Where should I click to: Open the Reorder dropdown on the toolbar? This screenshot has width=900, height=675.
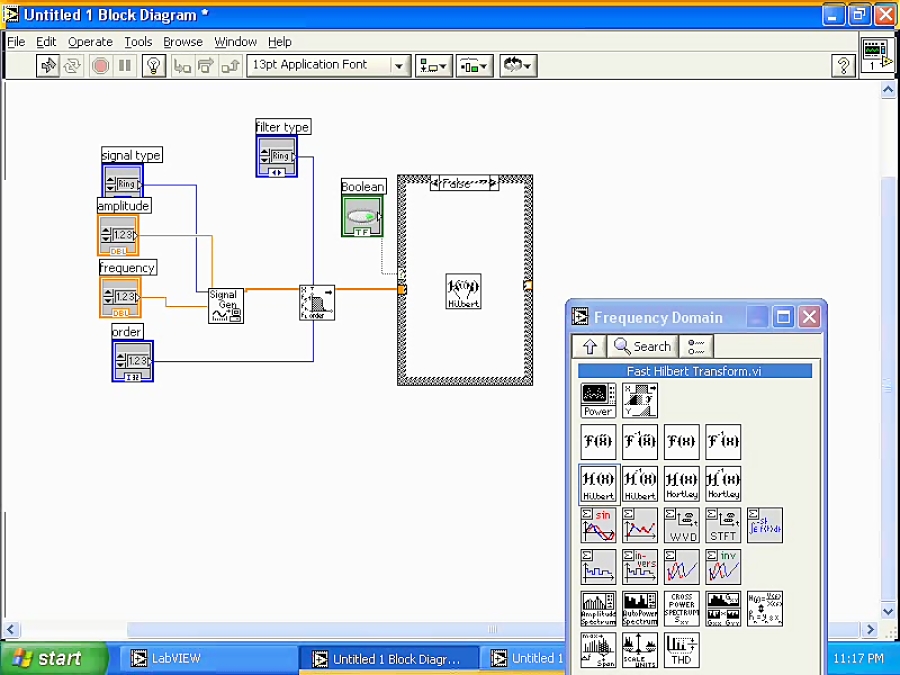(x=518, y=65)
